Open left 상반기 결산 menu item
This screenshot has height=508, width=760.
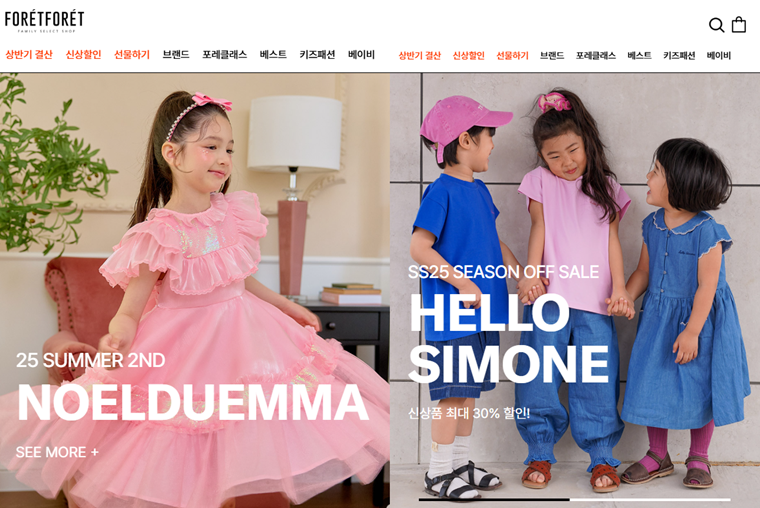29,54
